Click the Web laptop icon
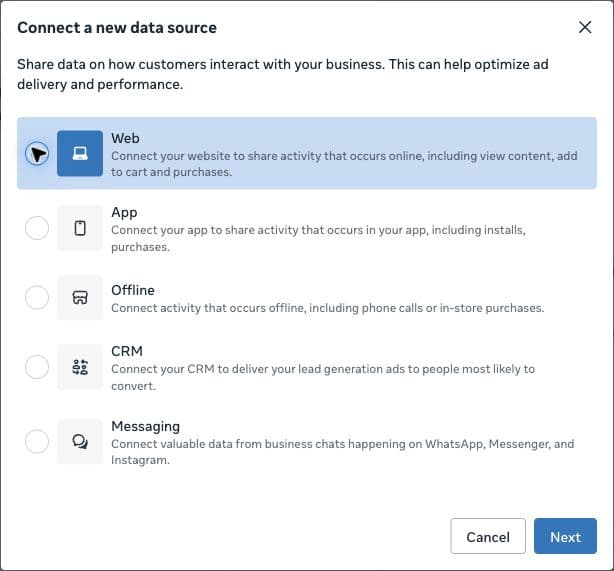Viewport: 614px width, 571px height. [80, 154]
